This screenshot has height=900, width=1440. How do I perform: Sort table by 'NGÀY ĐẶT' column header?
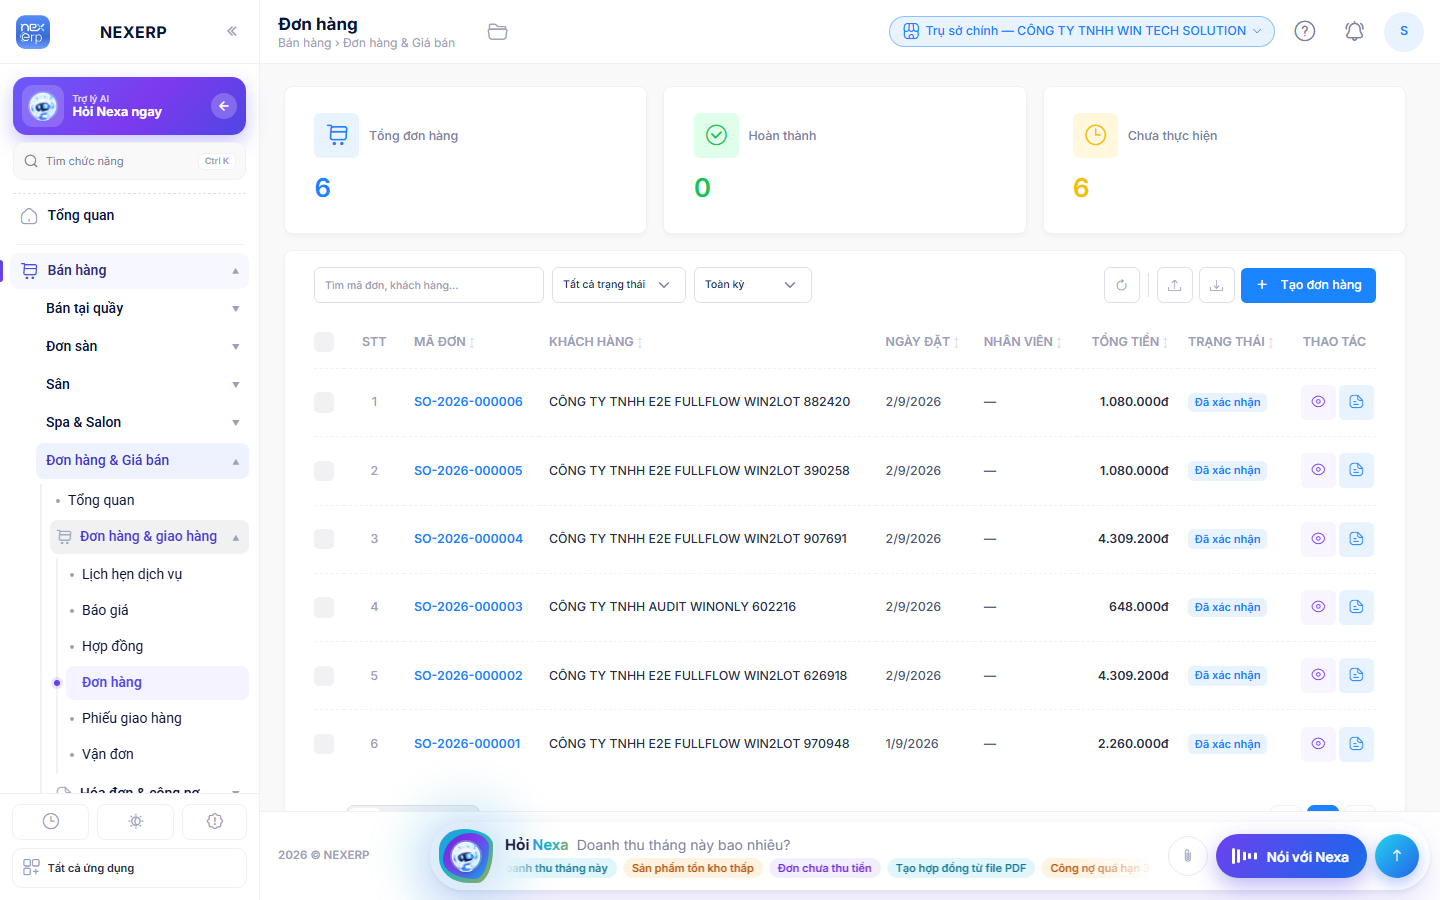tap(922, 342)
